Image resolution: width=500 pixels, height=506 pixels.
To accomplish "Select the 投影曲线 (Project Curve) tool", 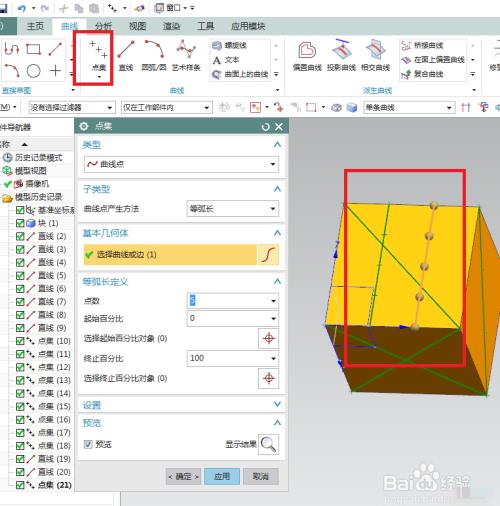I will click(341, 55).
